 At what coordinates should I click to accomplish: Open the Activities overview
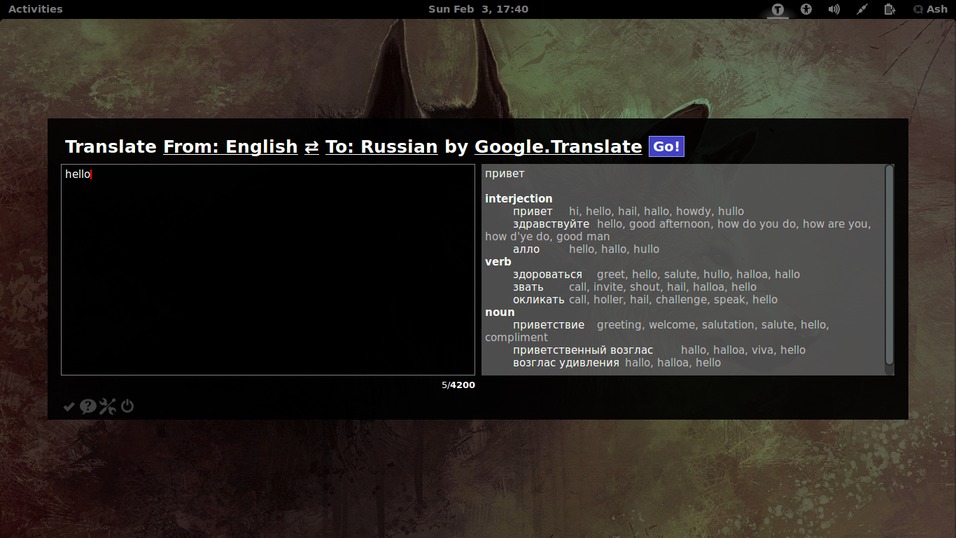click(x=35, y=9)
